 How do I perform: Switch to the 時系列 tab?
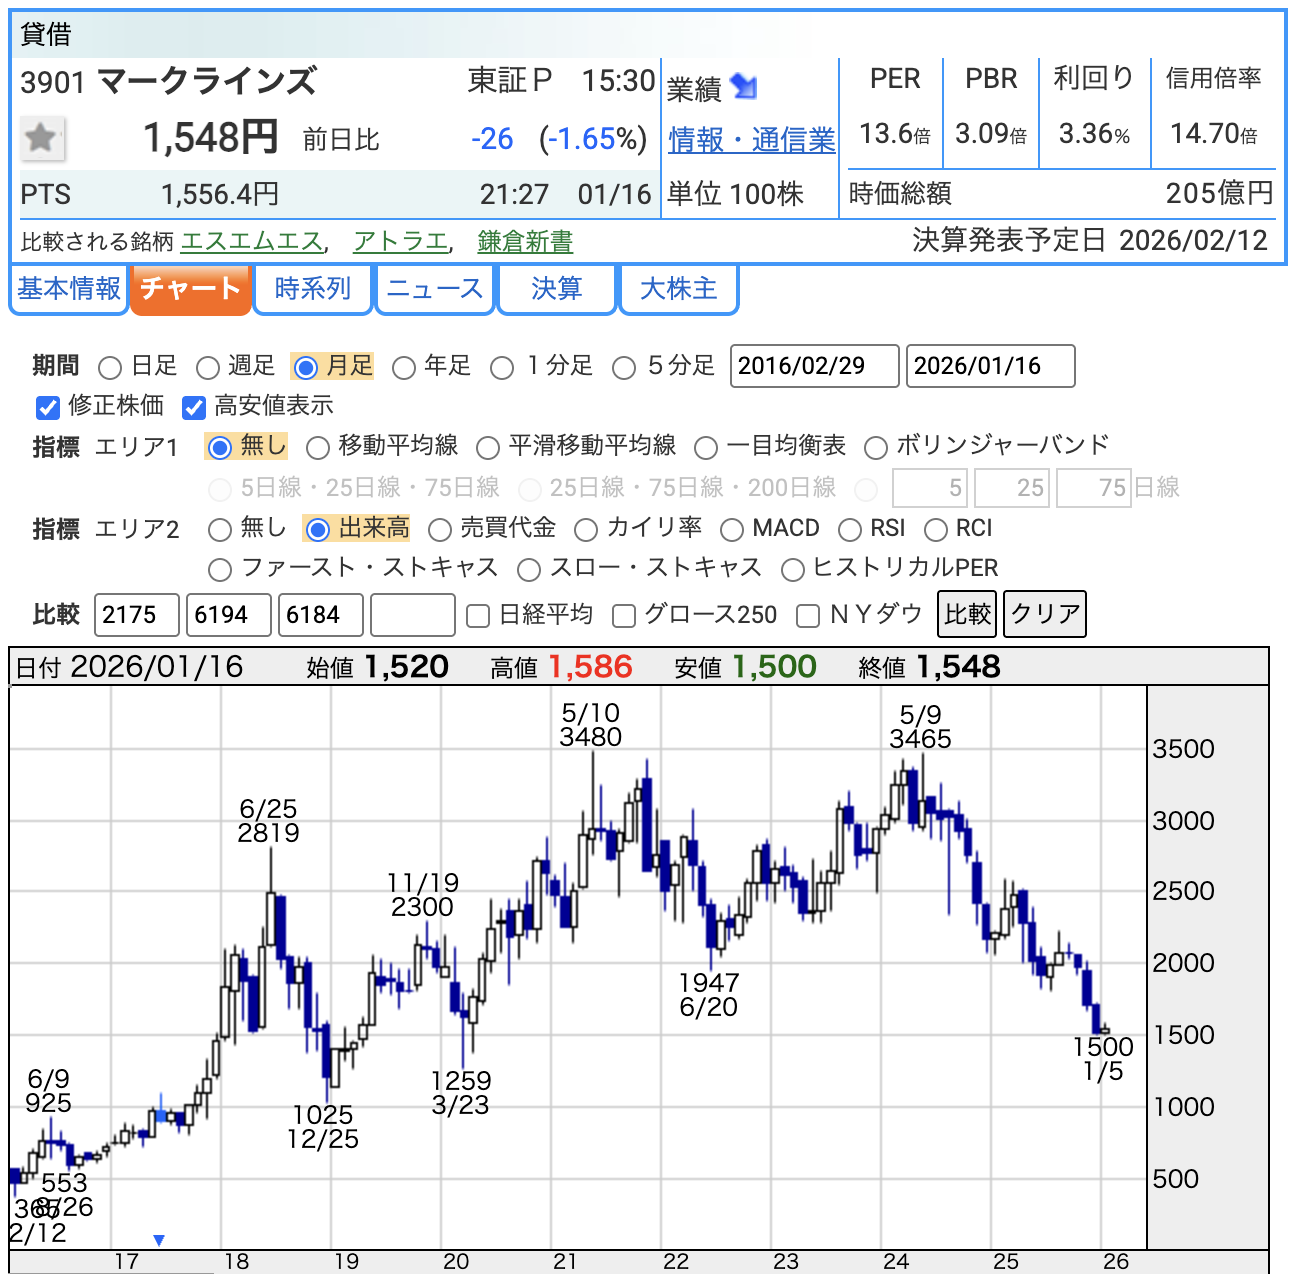pyautogui.click(x=313, y=289)
